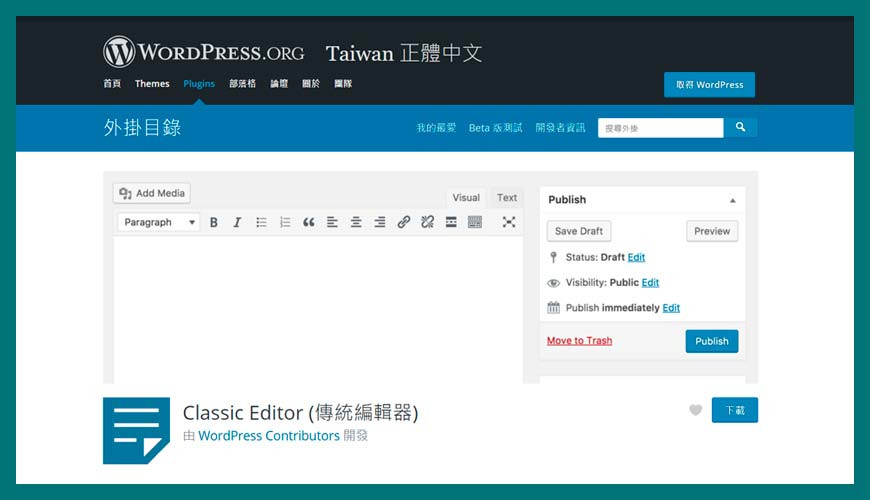The height and width of the screenshot is (500, 870).
Task: Open the Paragraph format dropdown
Action: [x=159, y=223]
